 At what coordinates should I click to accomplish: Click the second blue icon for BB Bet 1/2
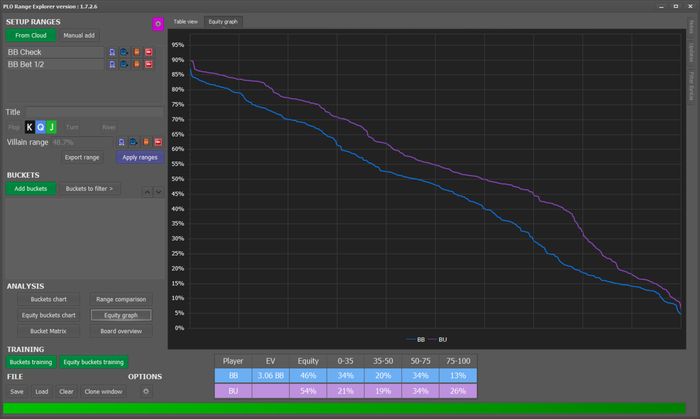124,64
